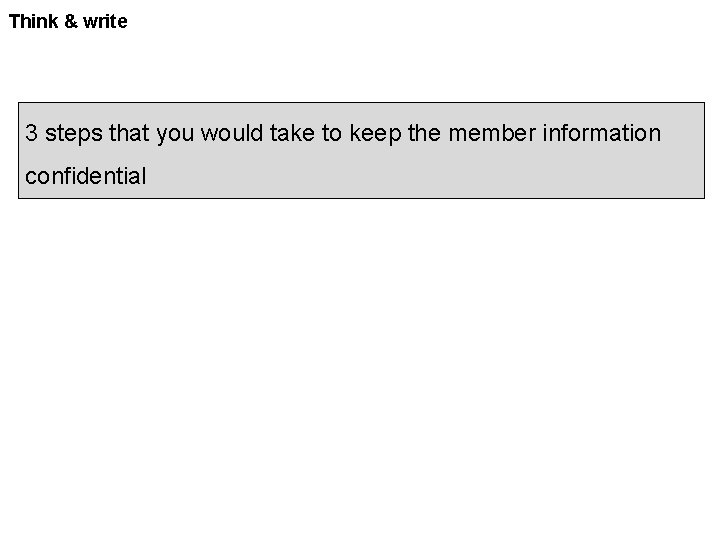
Task: Place cursor on the word "that"
Action: click(x=129, y=133)
